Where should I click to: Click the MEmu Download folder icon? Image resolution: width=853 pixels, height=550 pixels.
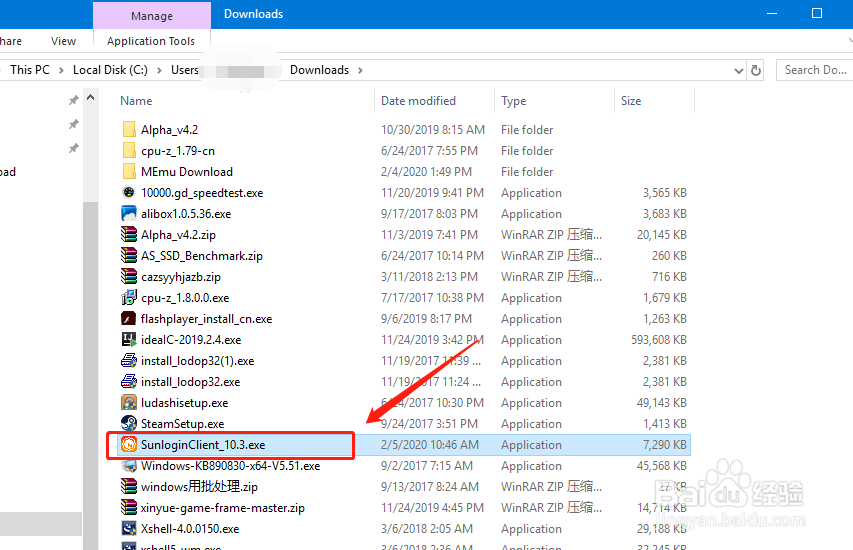(x=129, y=172)
